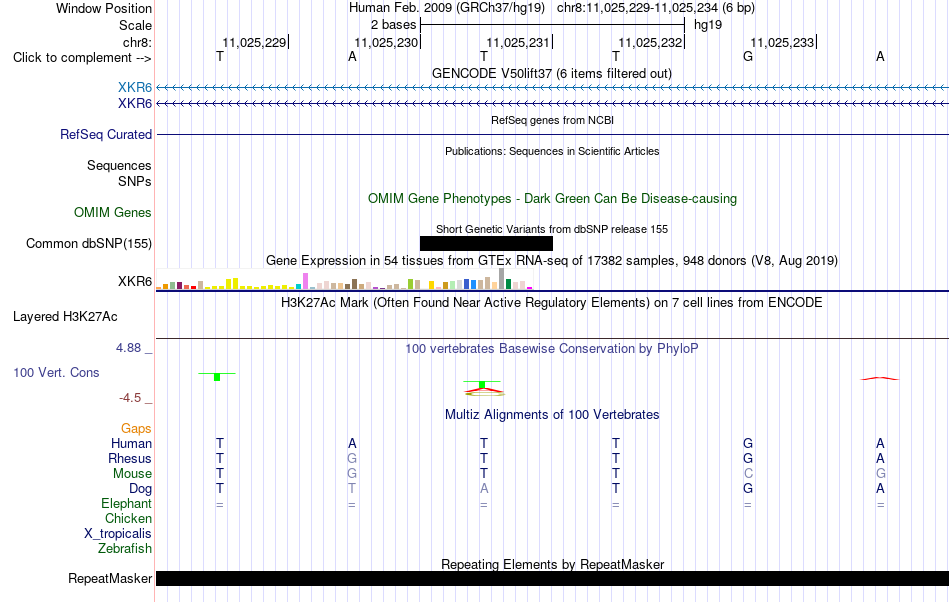
Task: Click the Sequences track label
Action: pos(119,165)
